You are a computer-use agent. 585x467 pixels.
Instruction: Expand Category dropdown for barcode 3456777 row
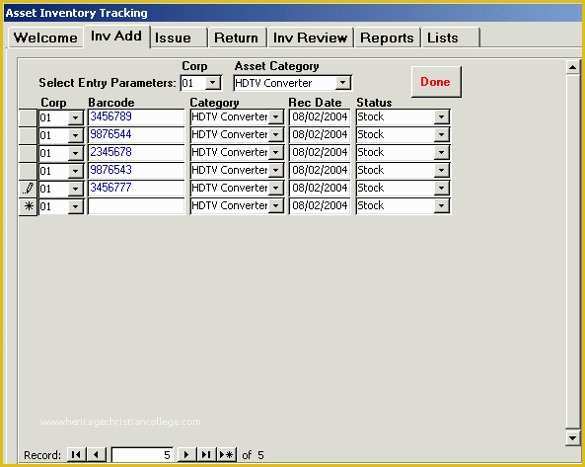point(275,188)
